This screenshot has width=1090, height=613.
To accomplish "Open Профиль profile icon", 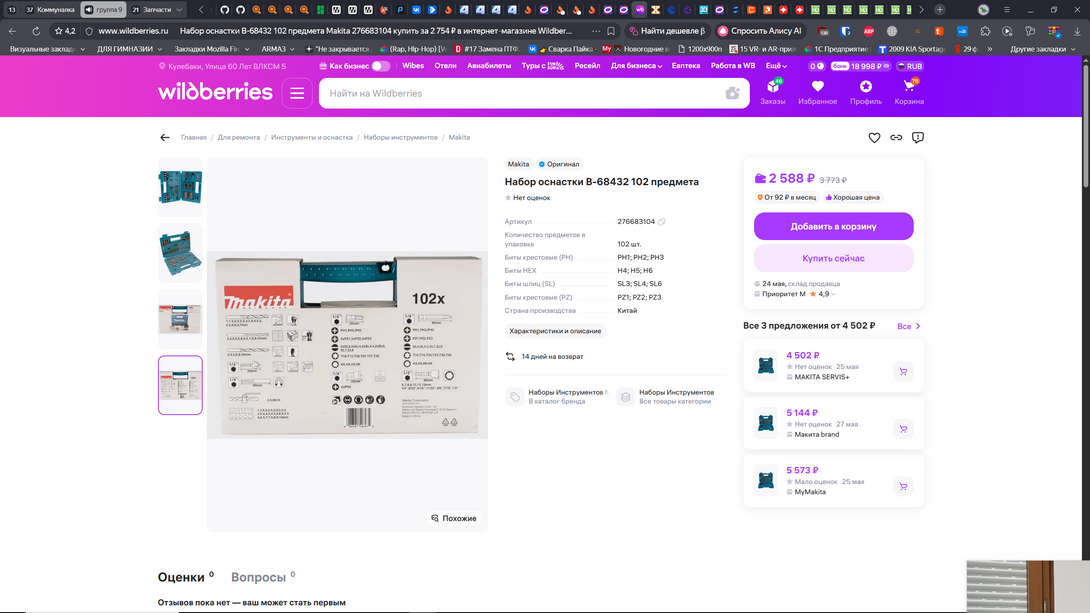I will pos(865,92).
